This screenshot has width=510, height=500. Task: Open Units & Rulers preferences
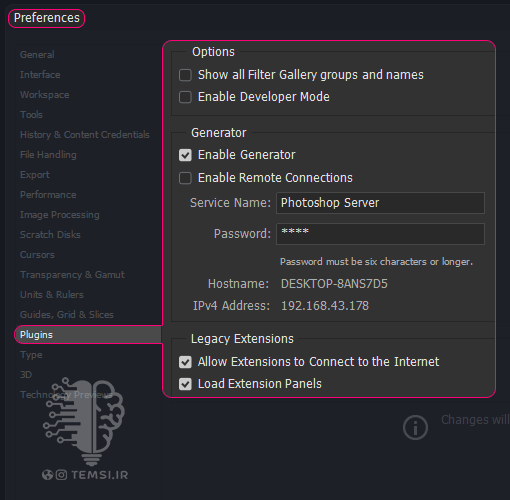click(52, 295)
